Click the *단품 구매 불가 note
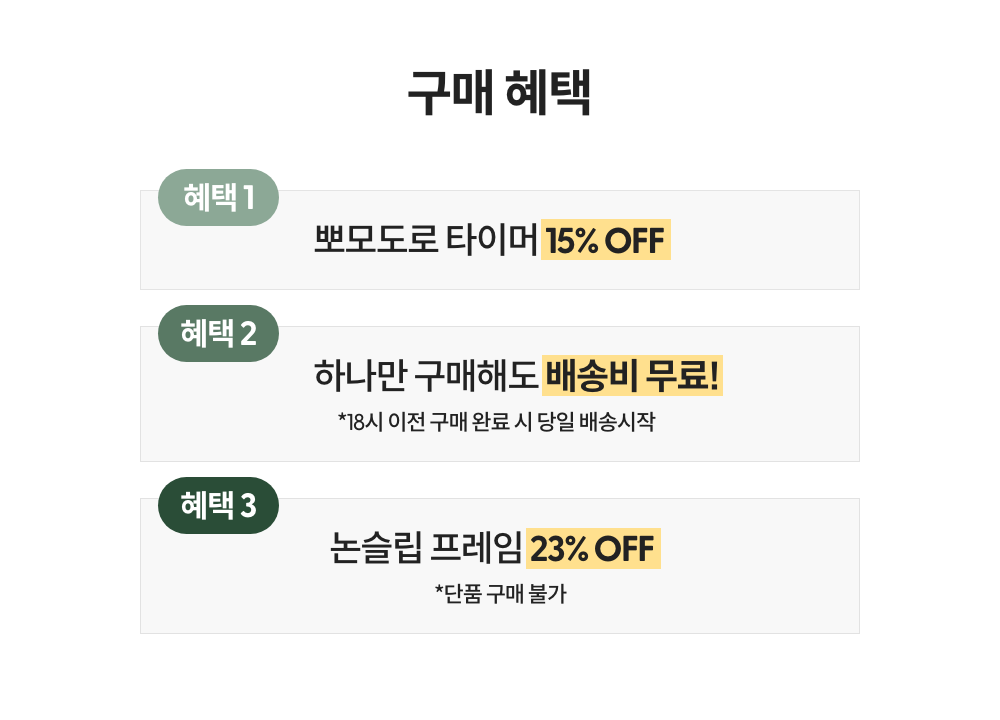Viewport: 1000px width, 720px height. coord(500,594)
